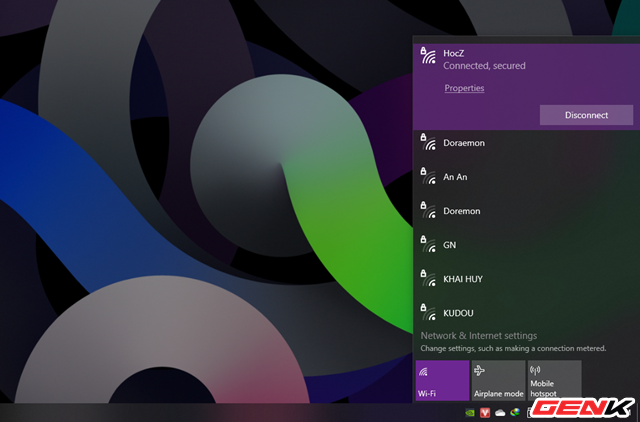The width and height of the screenshot is (640, 422).
Task: Select the GN Wi-Fi network
Action: pyautogui.click(x=526, y=245)
